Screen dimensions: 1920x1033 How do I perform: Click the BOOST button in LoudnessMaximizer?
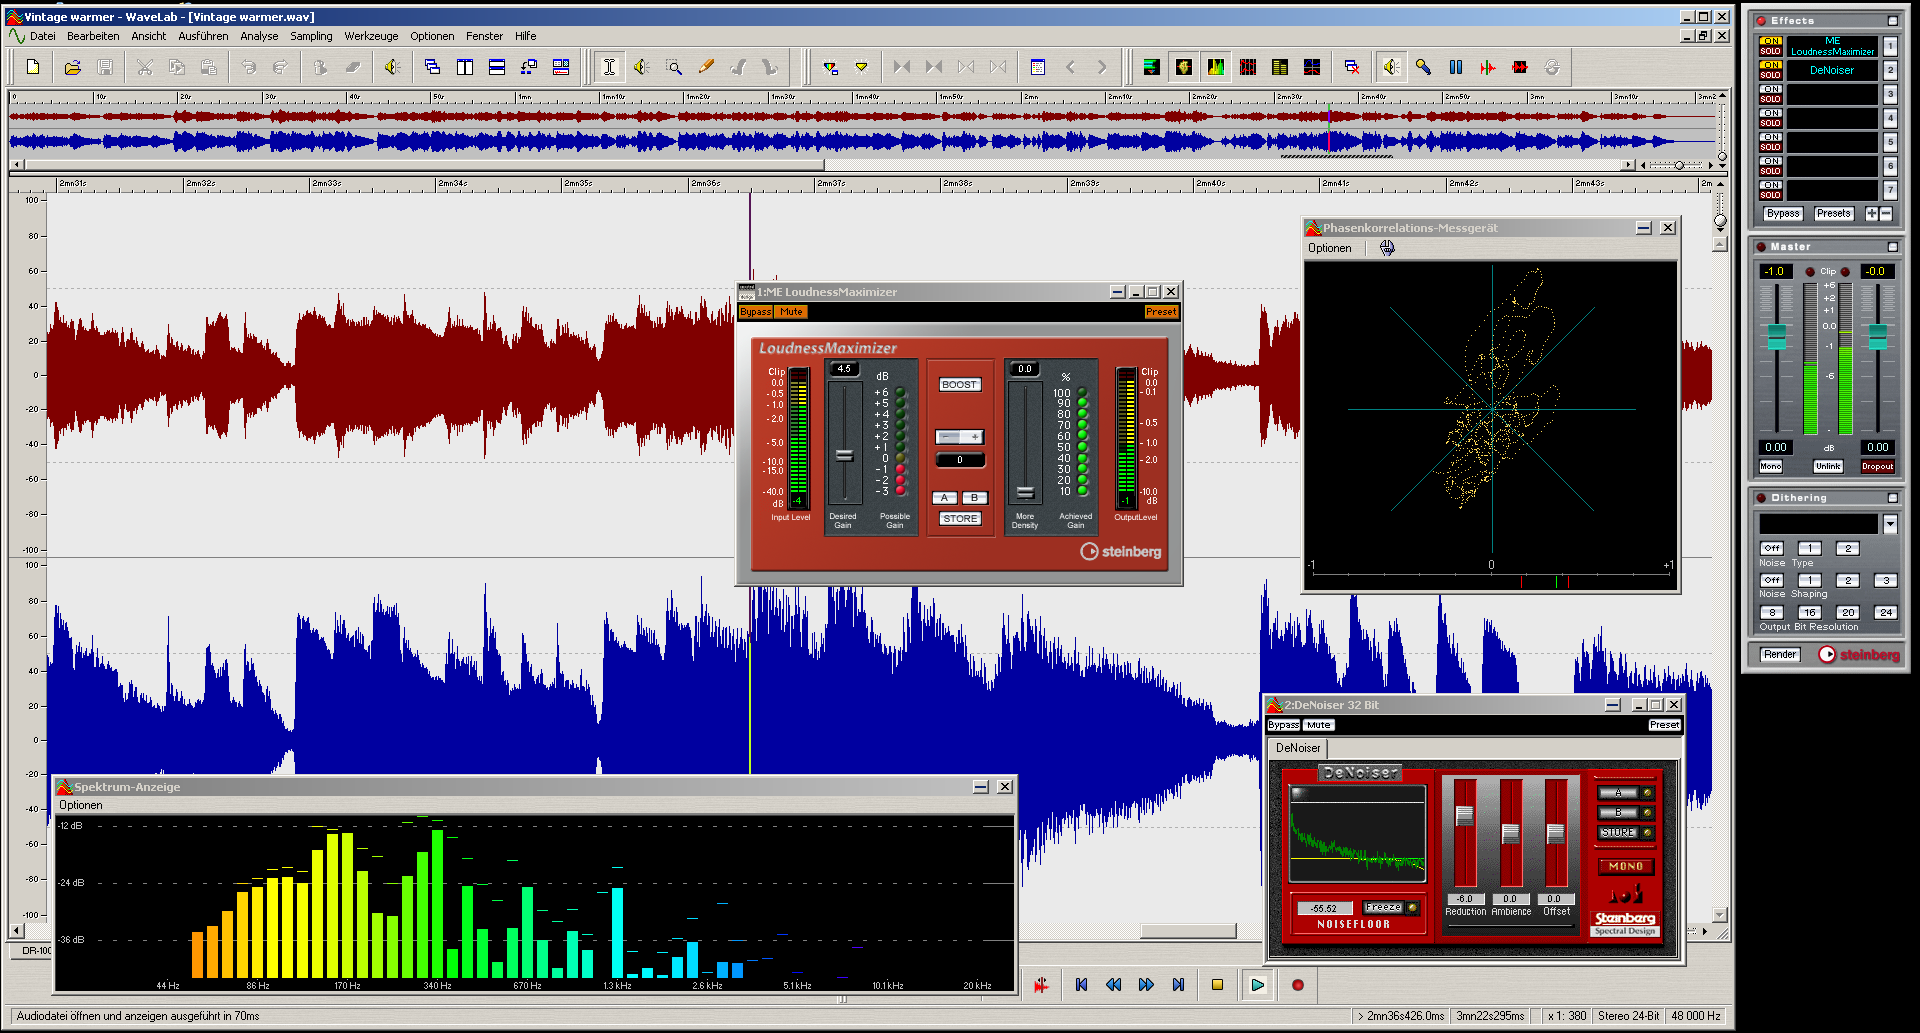click(959, 385)
